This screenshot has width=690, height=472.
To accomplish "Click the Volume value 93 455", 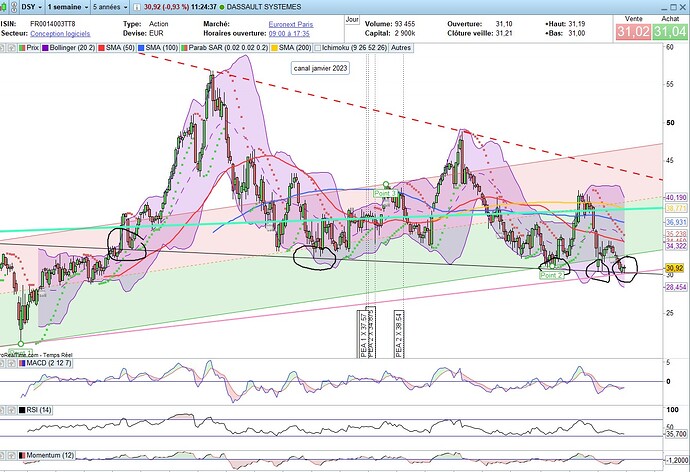I will coord(405,24).
